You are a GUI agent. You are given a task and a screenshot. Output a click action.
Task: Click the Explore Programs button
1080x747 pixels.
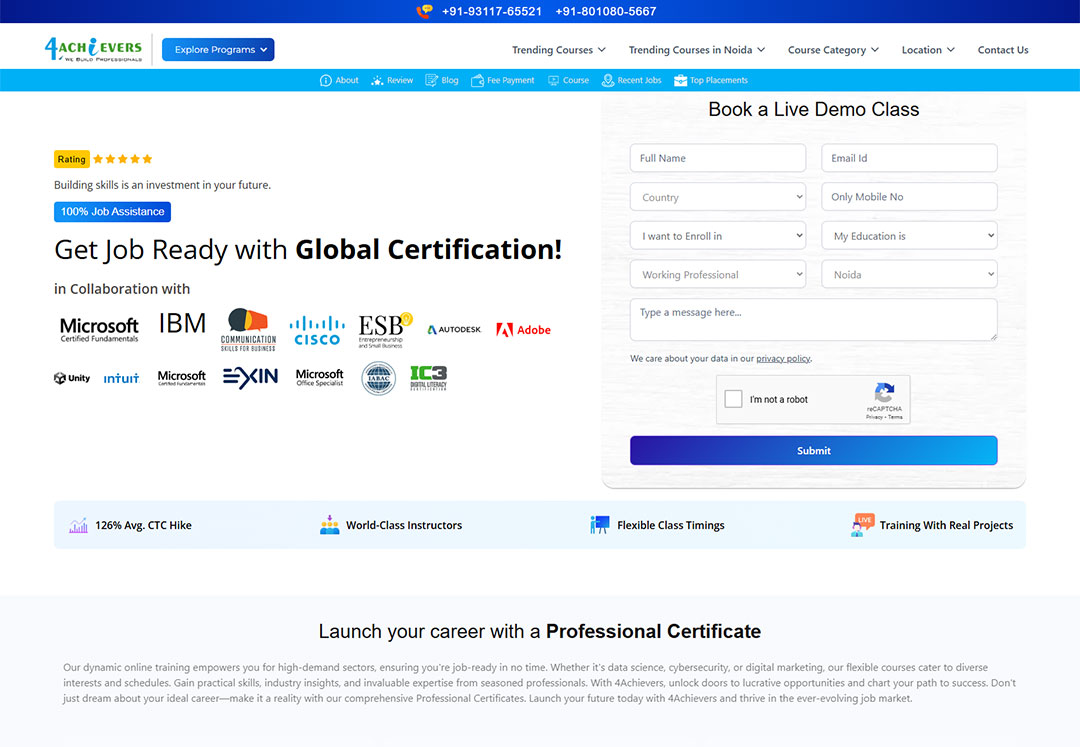point(218,50)
